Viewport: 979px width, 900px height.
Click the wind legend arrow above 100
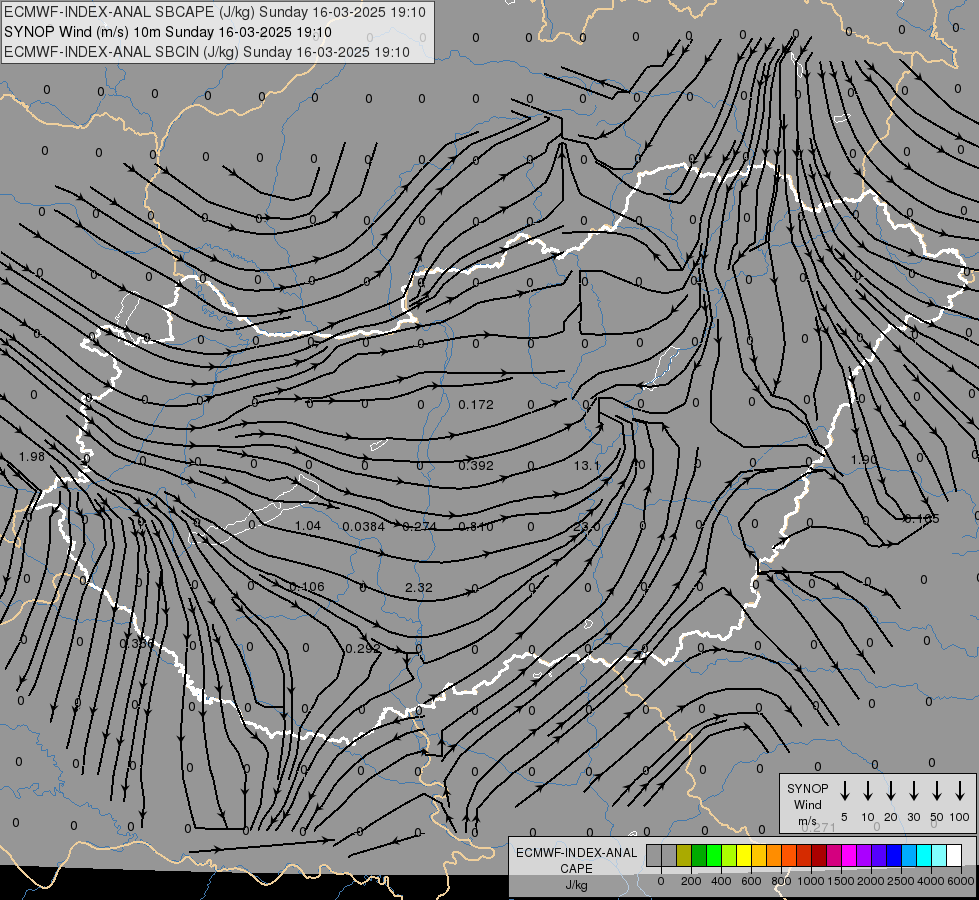pyautogui.click(x=960, y=791)
